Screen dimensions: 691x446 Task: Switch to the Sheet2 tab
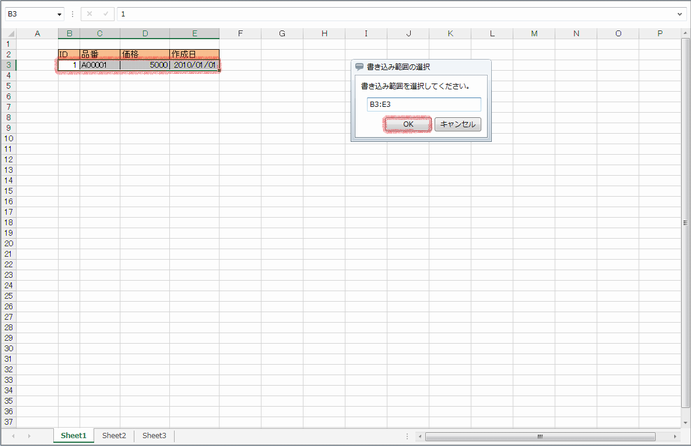point(114,436)
